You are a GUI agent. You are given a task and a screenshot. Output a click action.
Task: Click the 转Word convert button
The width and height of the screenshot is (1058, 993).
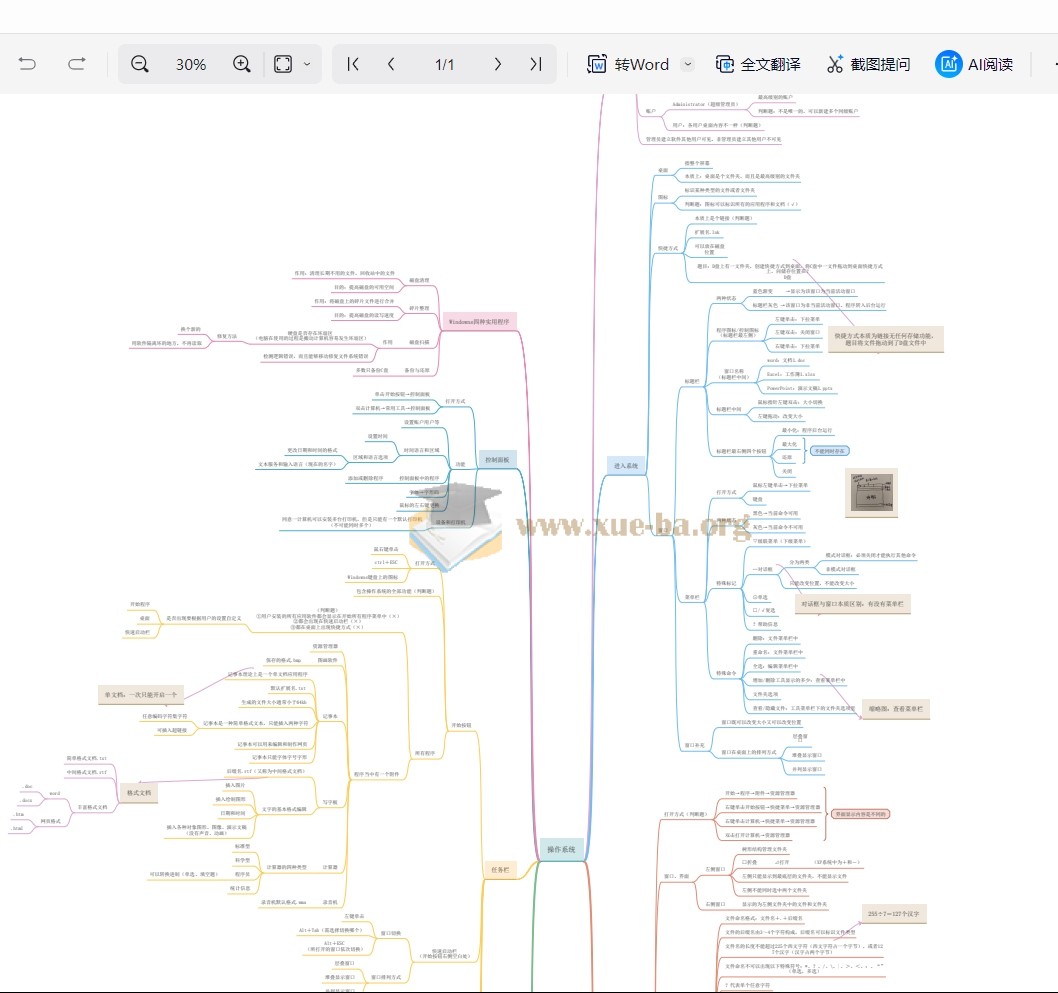[x=628, y=64]
